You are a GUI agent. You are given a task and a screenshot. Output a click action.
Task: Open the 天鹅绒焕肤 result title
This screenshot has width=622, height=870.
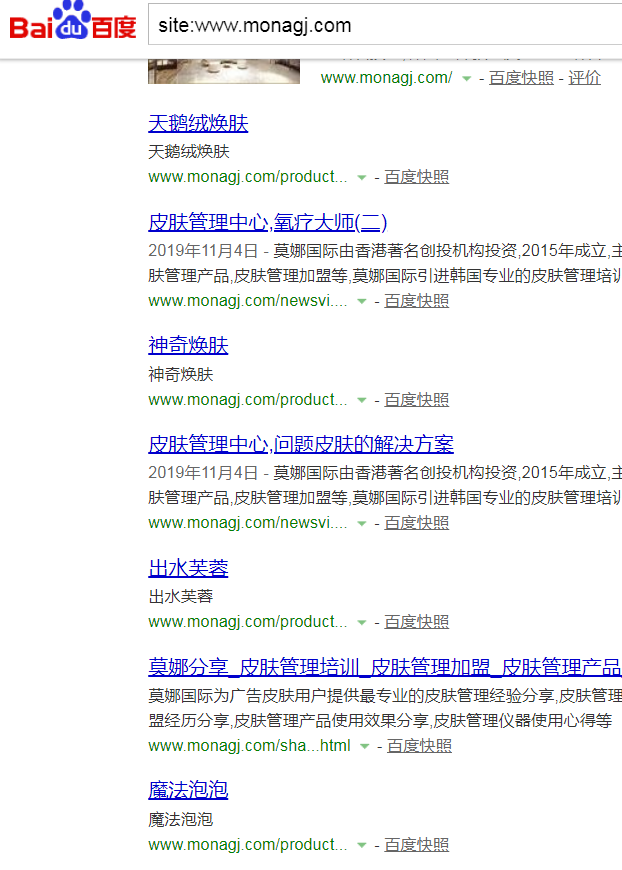198,123
